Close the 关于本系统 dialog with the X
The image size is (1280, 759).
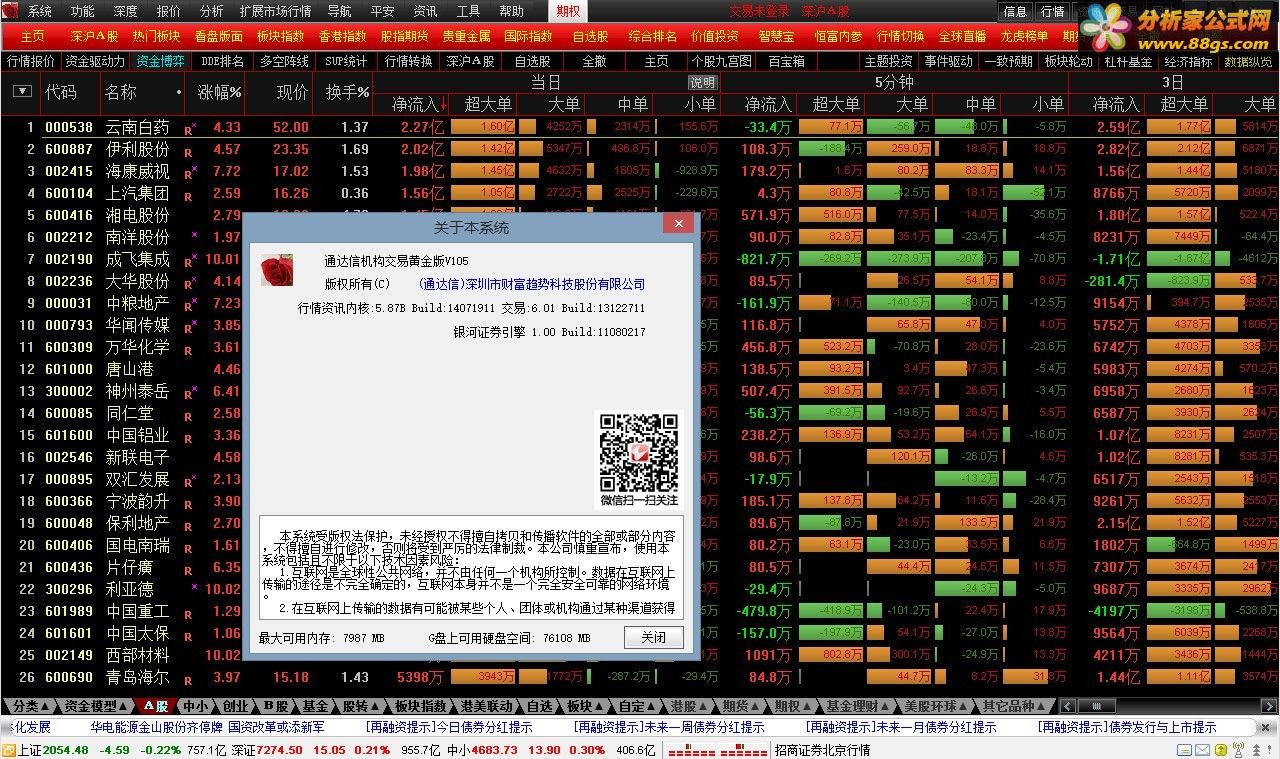(679, 224)
